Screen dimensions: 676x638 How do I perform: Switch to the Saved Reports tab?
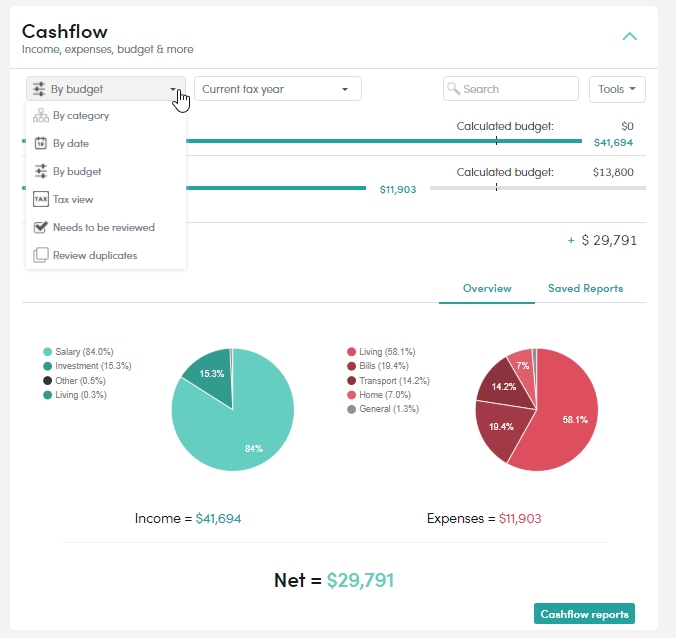pyautogui.click(x=585, y=288)
